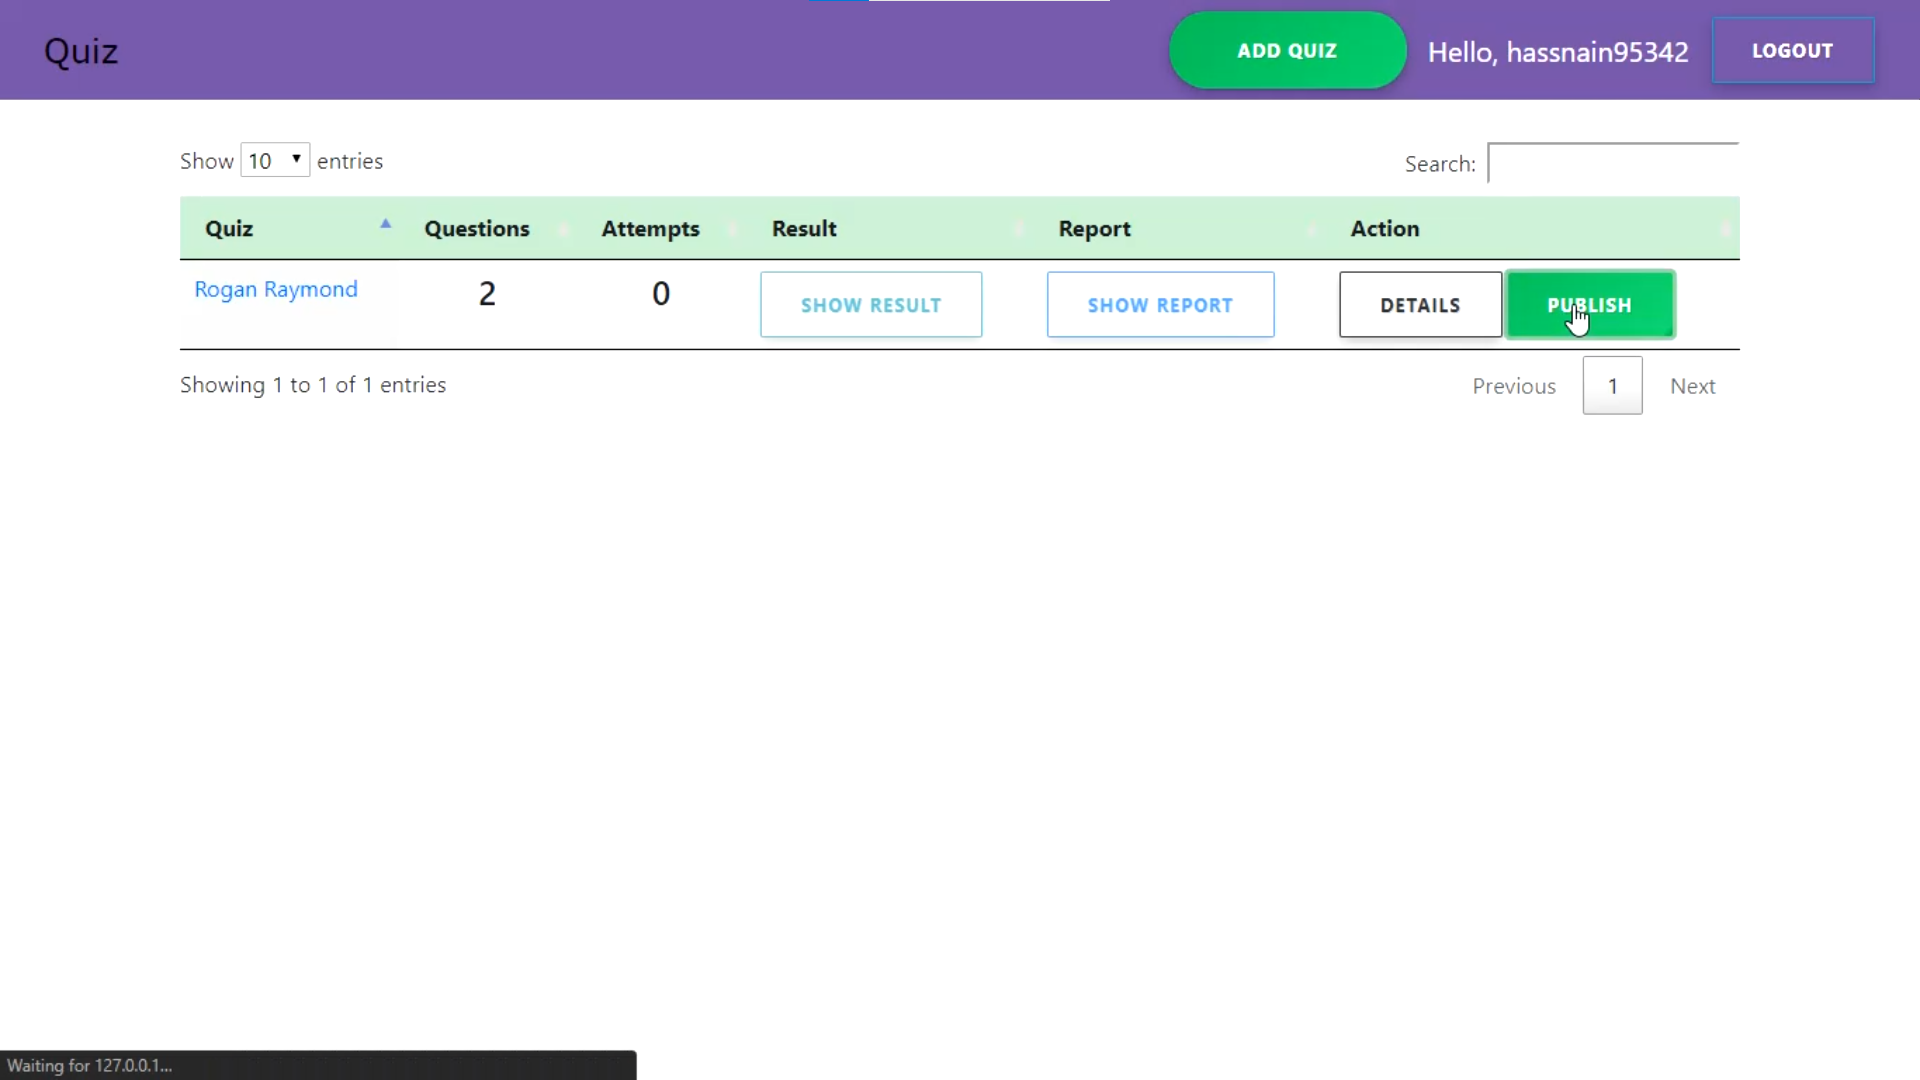Viewport: 1920px width, 1080px height.
Task: Go to the Next page
Action: point(1692,386)
